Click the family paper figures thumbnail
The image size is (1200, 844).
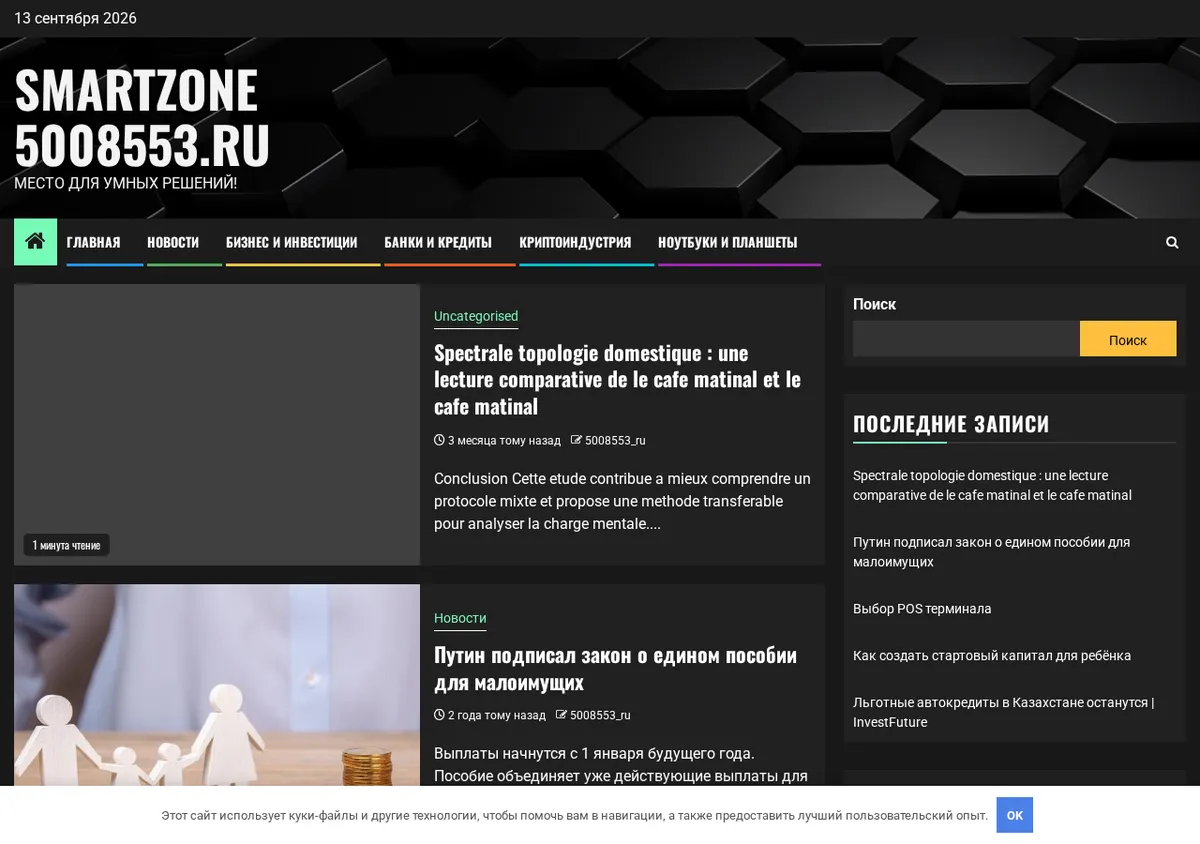217,685
